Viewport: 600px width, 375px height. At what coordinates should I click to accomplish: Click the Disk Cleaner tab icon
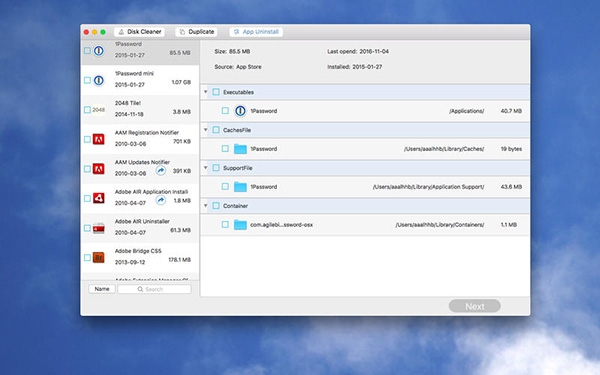[x=121, y=32]
